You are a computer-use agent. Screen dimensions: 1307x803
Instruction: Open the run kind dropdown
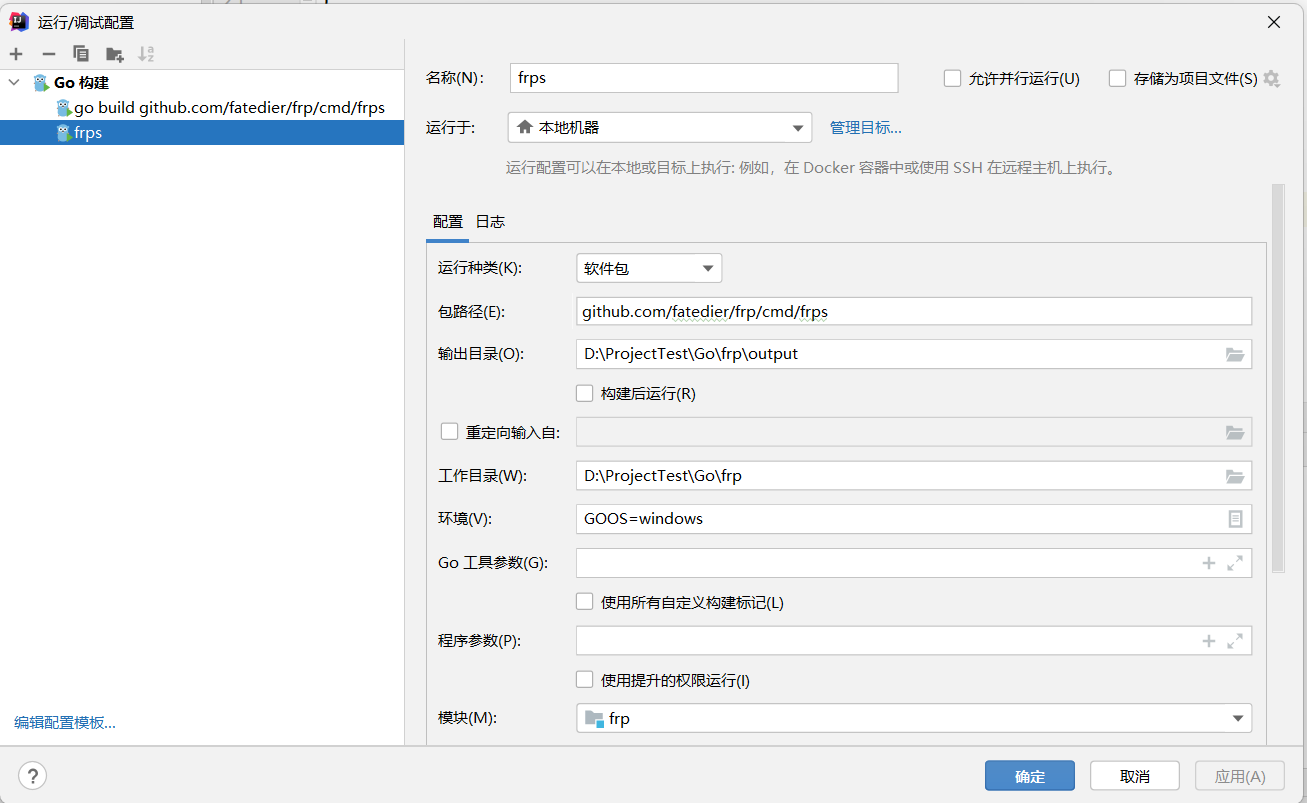(x=649, y=268)
